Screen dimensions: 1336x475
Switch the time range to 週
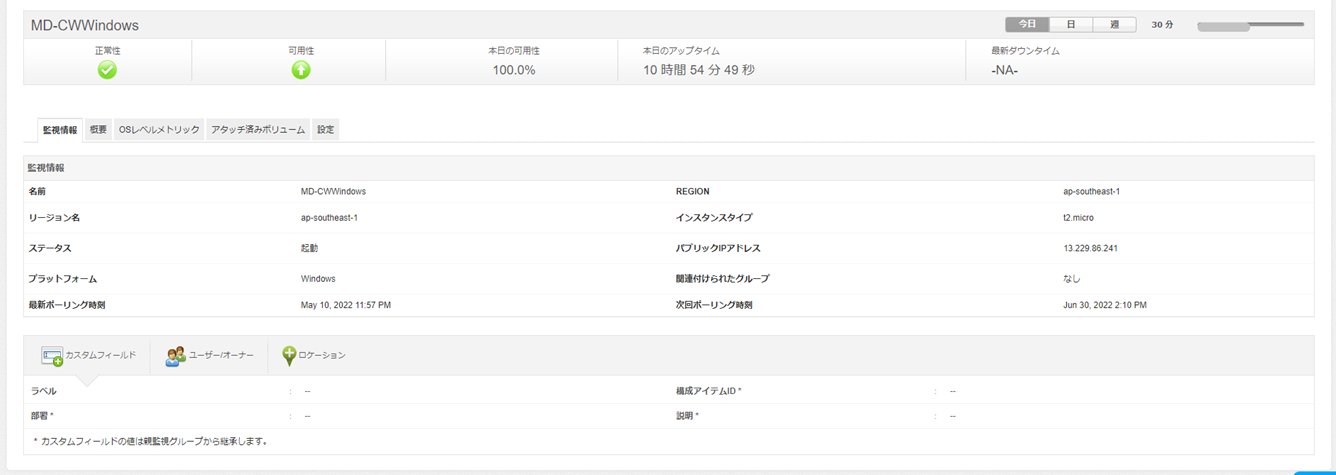[1114, 24]
